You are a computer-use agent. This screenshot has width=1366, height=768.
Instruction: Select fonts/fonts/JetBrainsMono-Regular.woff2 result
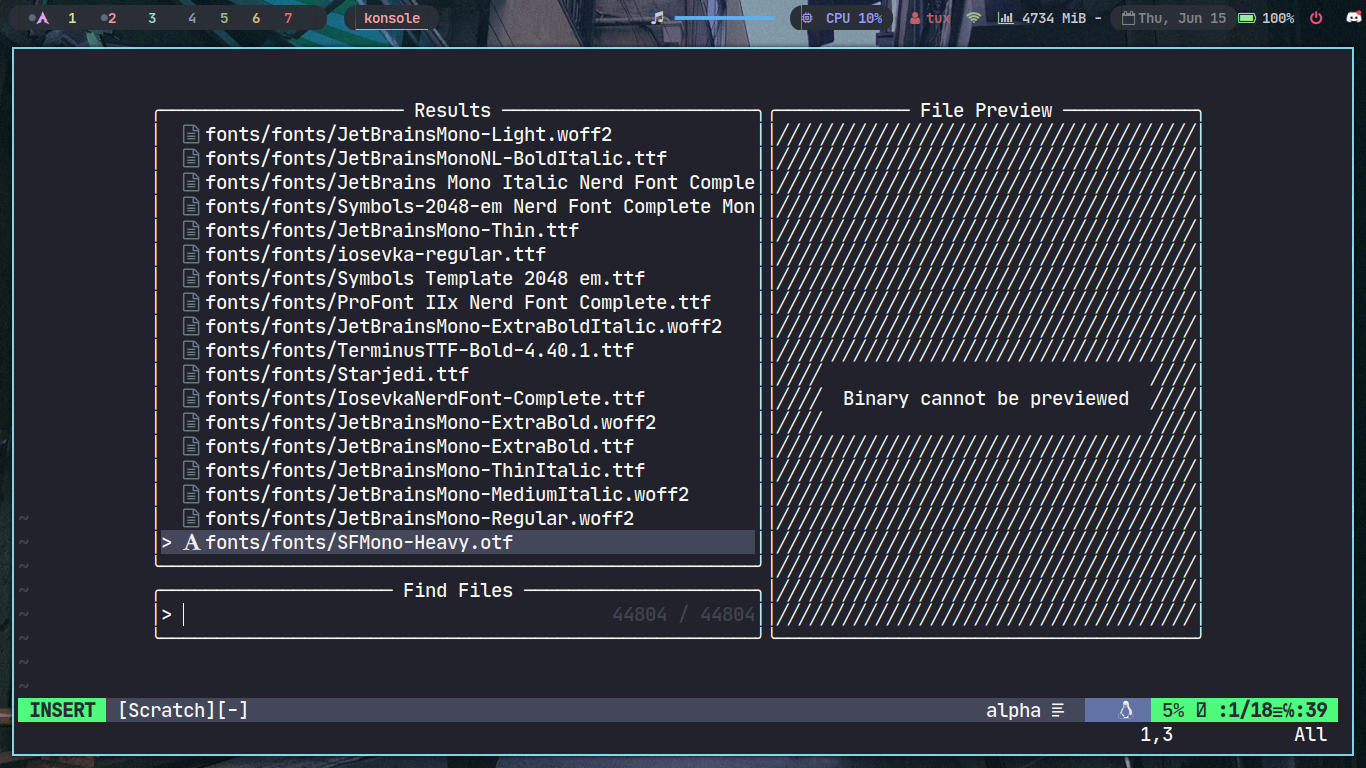coord(458,518)
